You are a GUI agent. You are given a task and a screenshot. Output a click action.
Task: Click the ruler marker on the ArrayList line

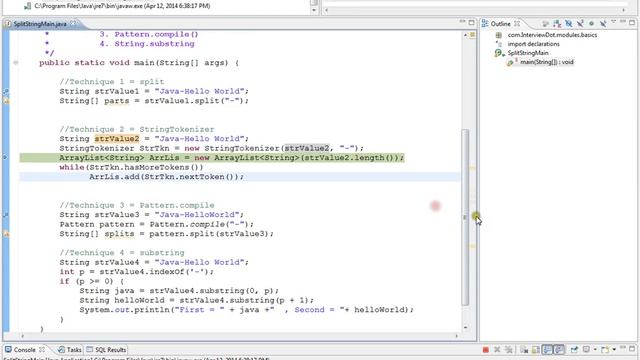click(x=5, y=158)
